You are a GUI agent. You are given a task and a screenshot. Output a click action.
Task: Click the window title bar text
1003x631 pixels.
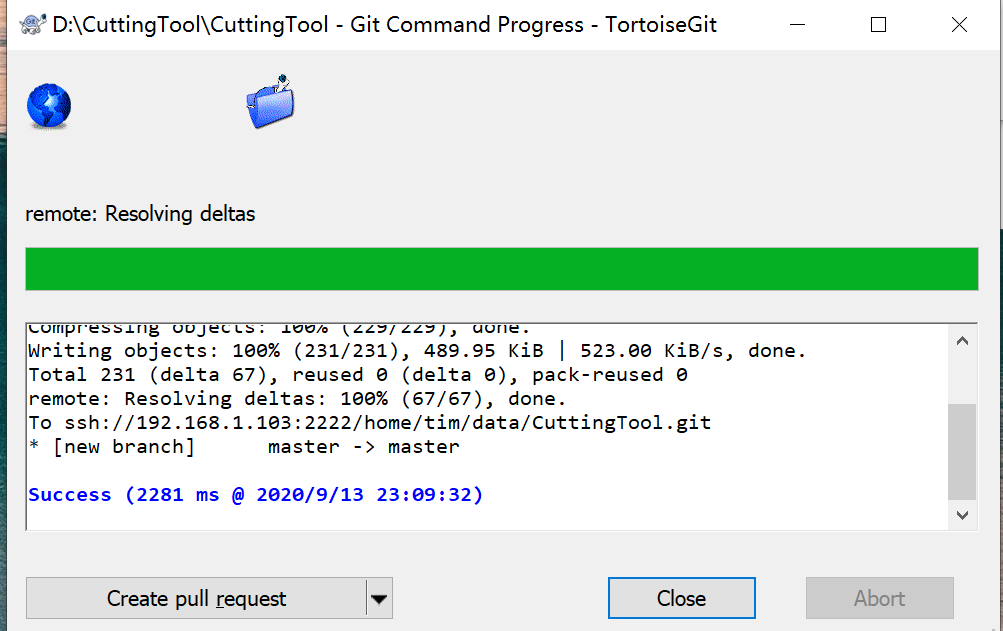tap(385, 25)
